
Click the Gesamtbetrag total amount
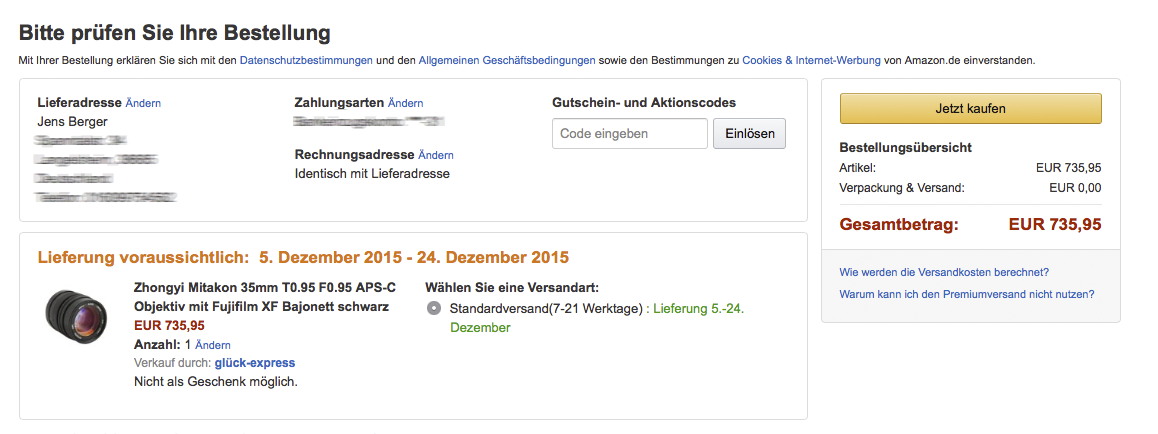click(1055, 224)
